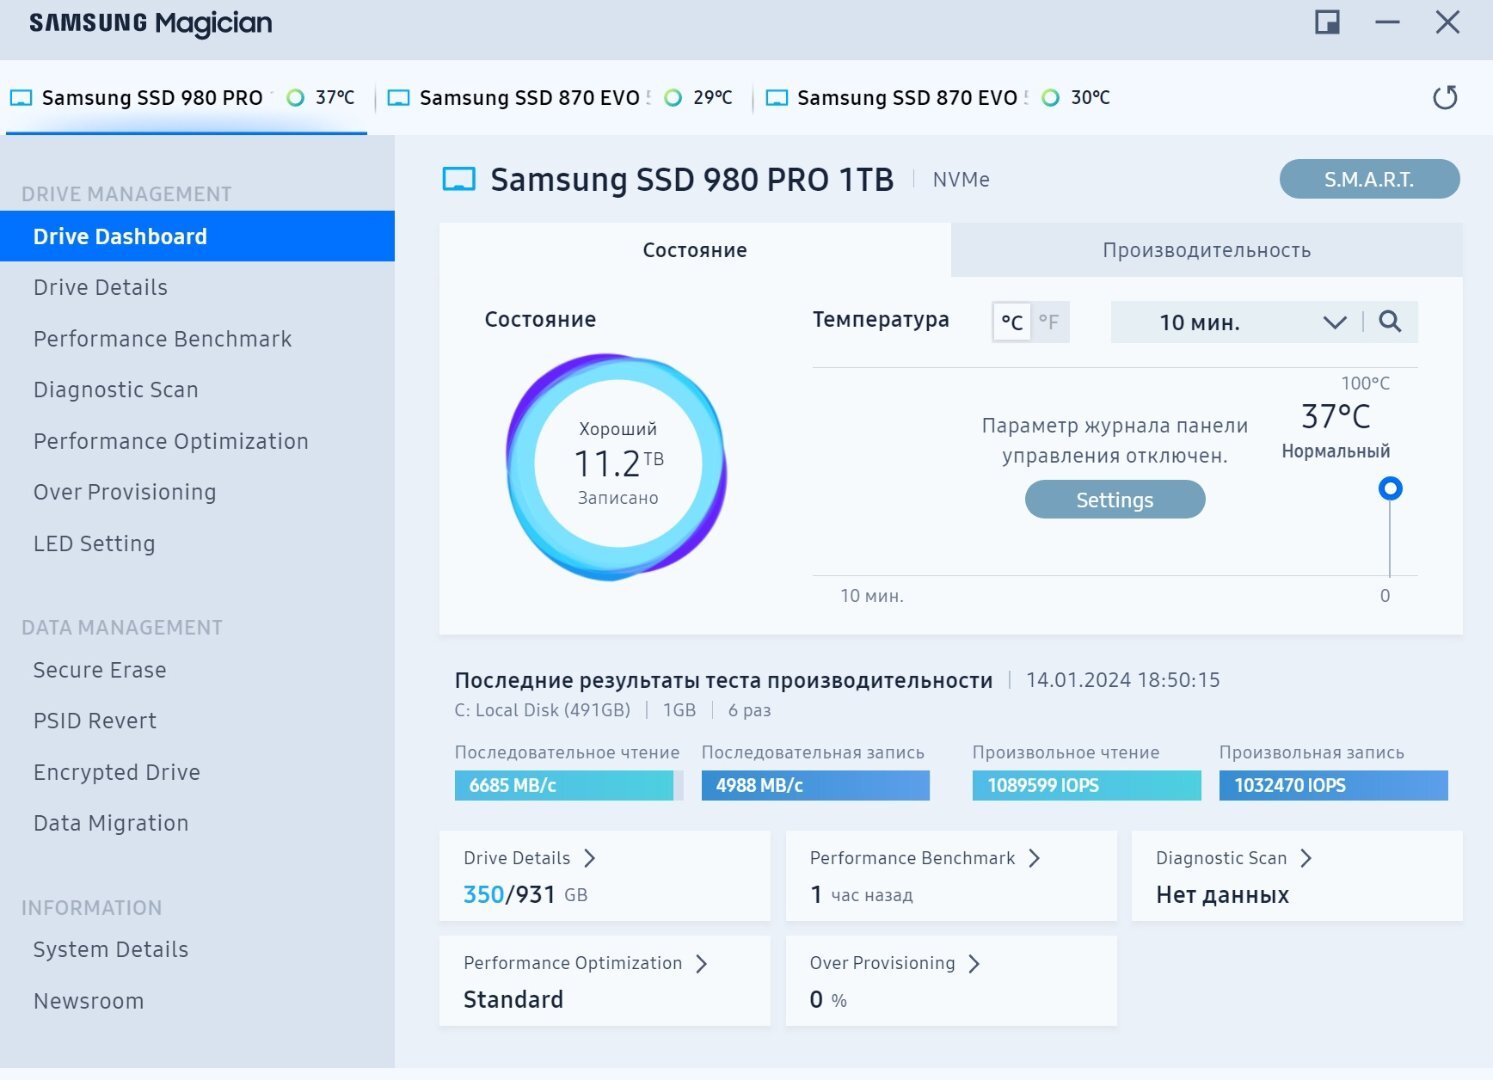Viewport: 1493px width, 1080px height.
Task: Click the Drive Details card link
Action: click(x=517, y=858)
